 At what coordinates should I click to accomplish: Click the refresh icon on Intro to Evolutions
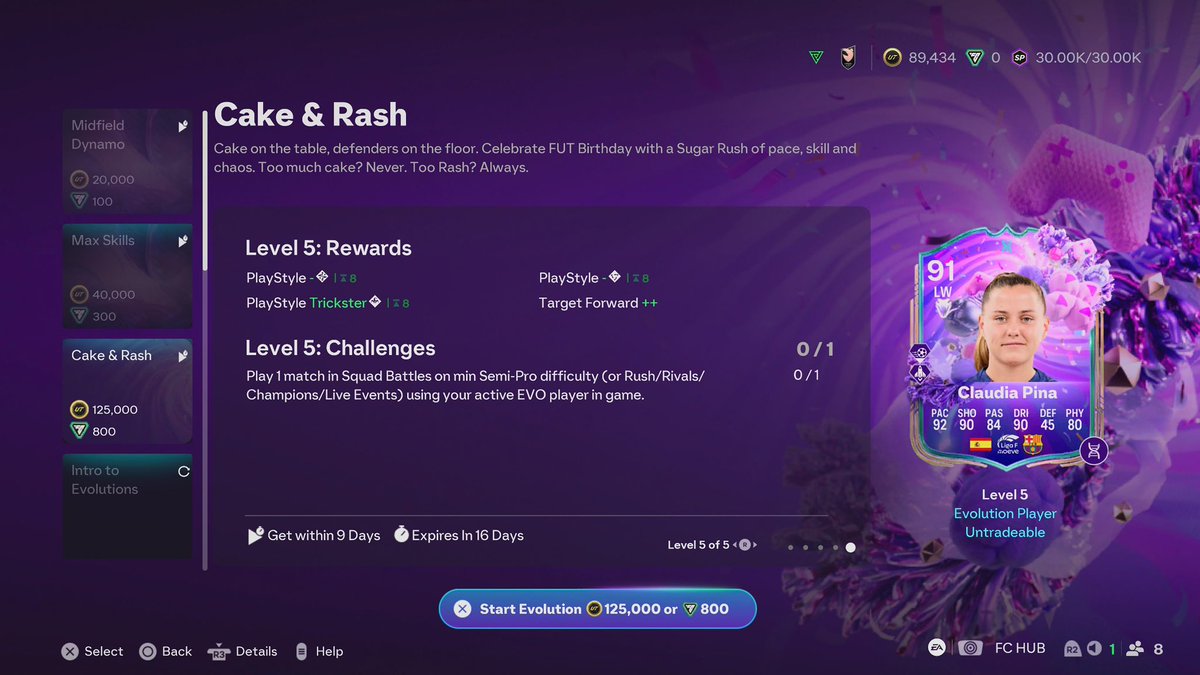183,471
